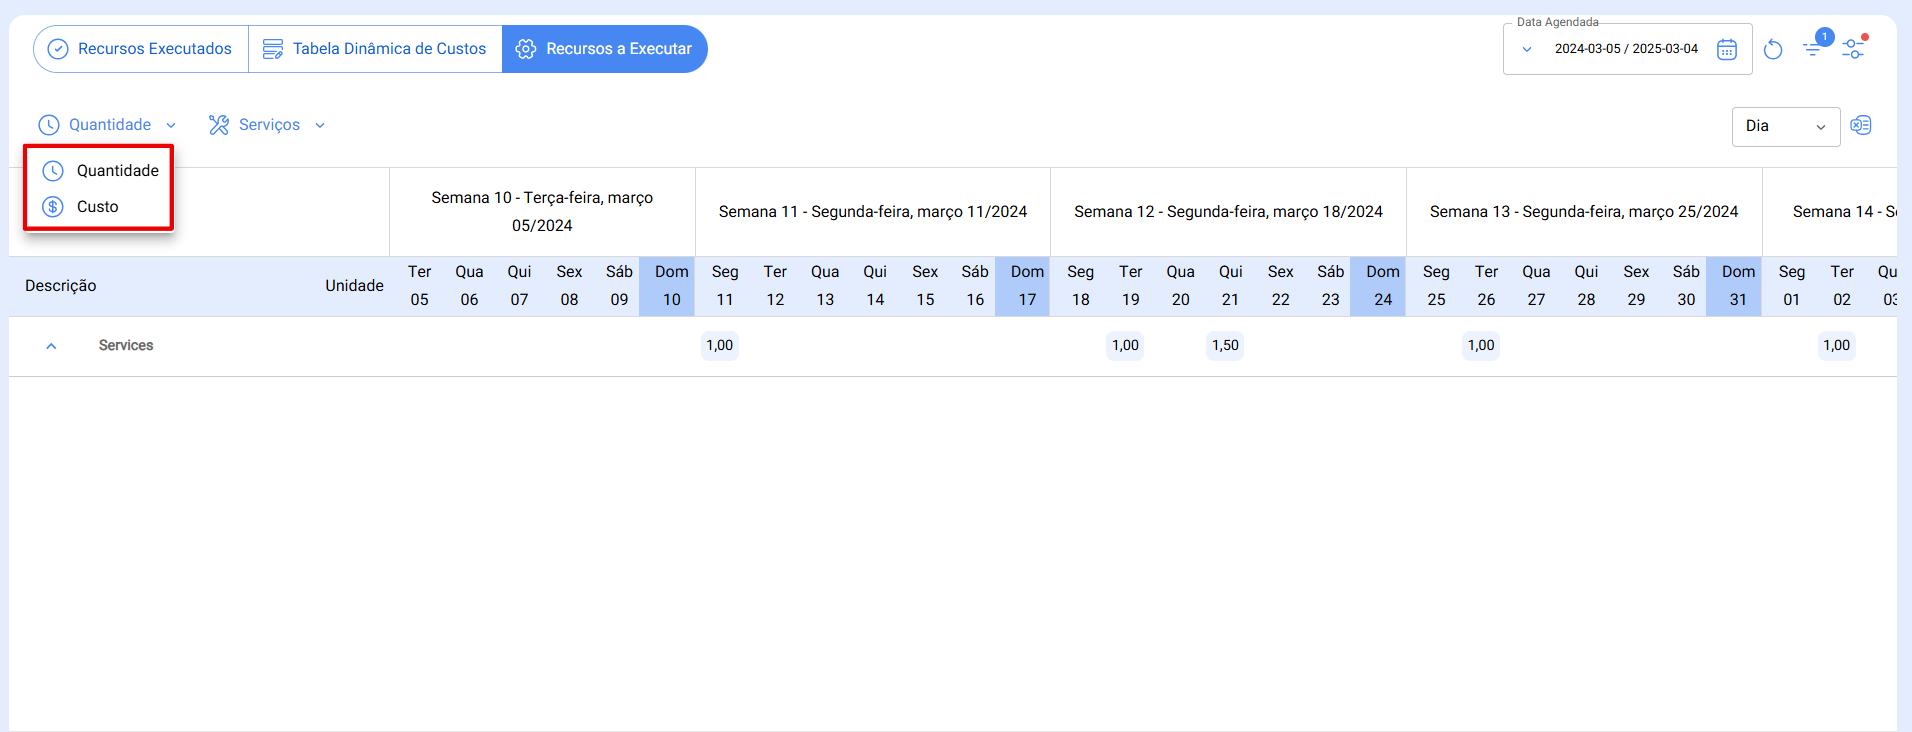Select the Recursos a Executar tab

(604, 49)
